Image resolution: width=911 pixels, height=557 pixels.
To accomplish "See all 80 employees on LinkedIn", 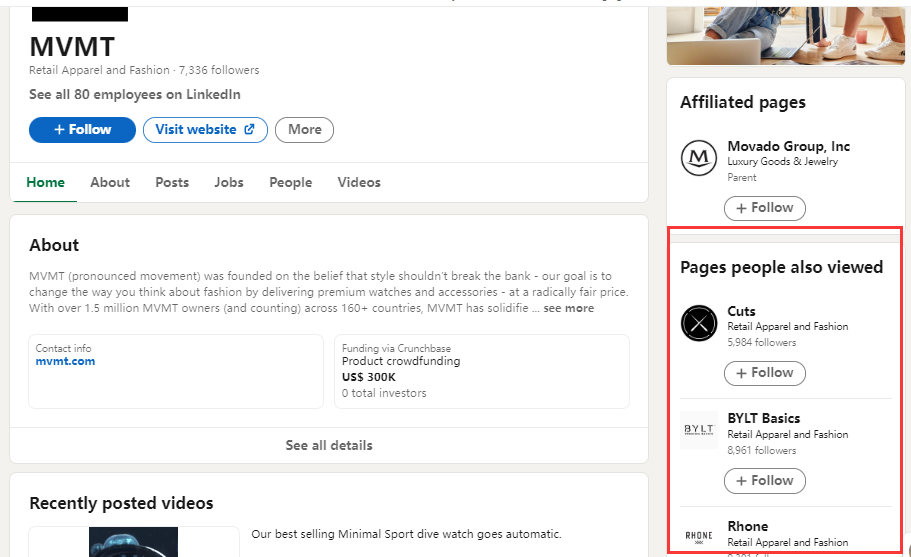I will click(x=135, y=94).
